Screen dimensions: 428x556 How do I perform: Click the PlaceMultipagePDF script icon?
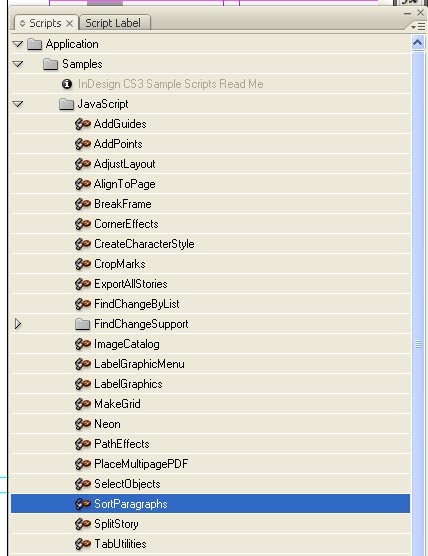click(x=83, y=464)
